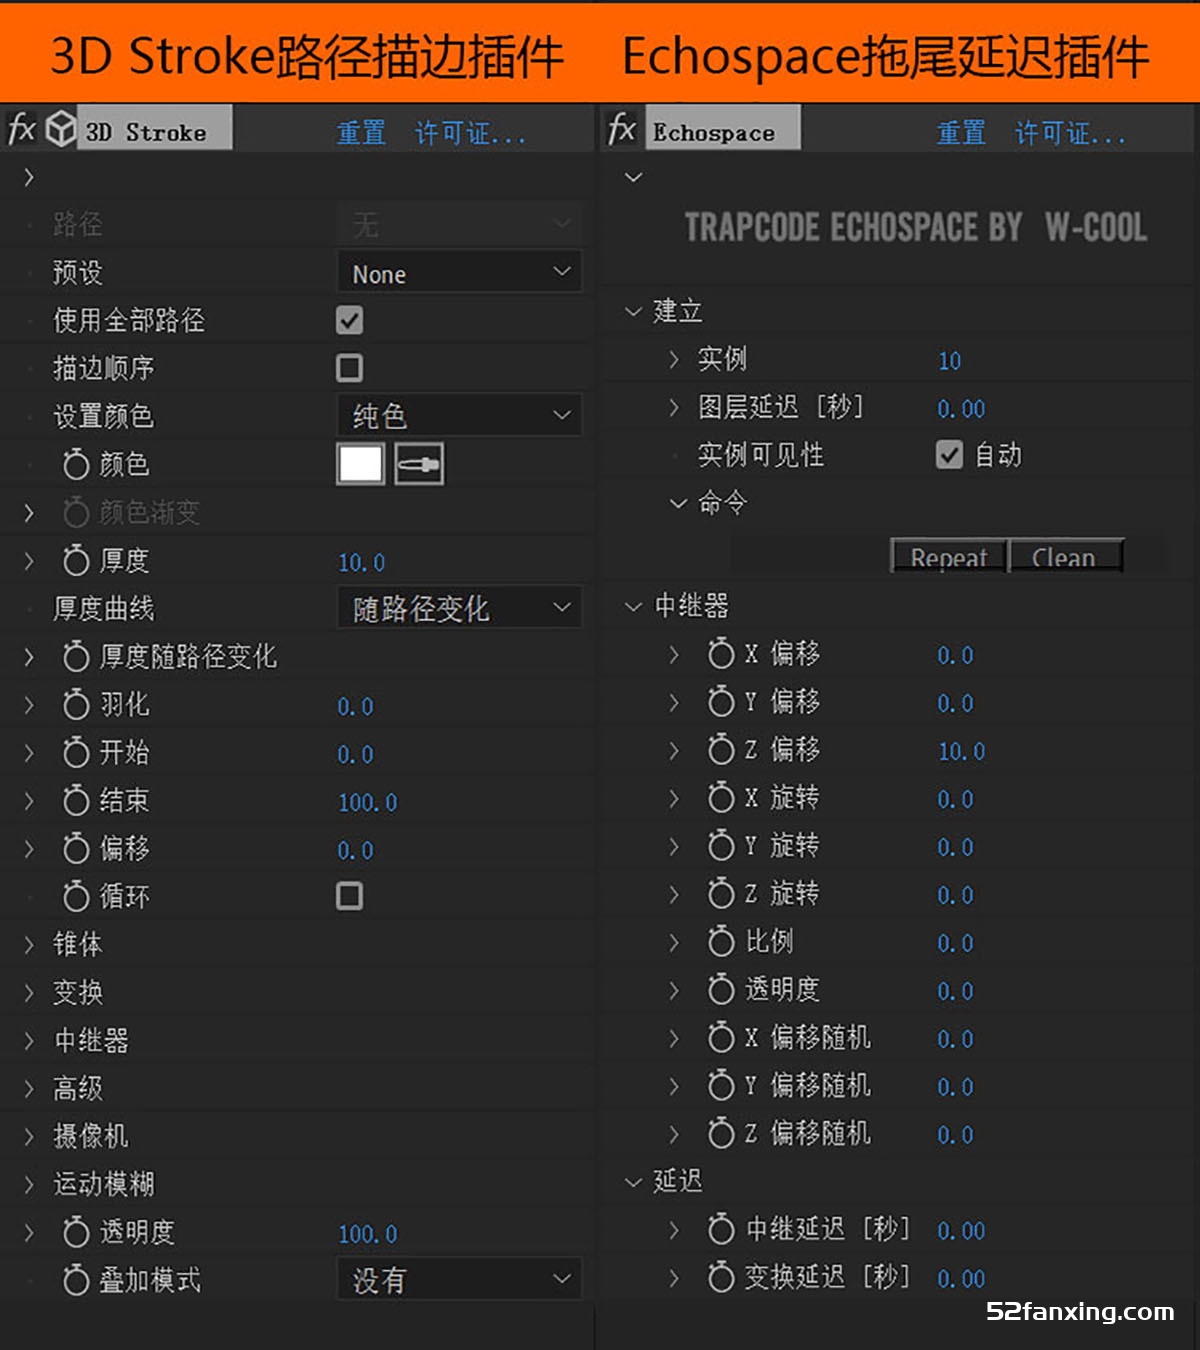Expand the 实例 property
Viewport: 1200px width, 1350px height.
[x=674, y=359]
